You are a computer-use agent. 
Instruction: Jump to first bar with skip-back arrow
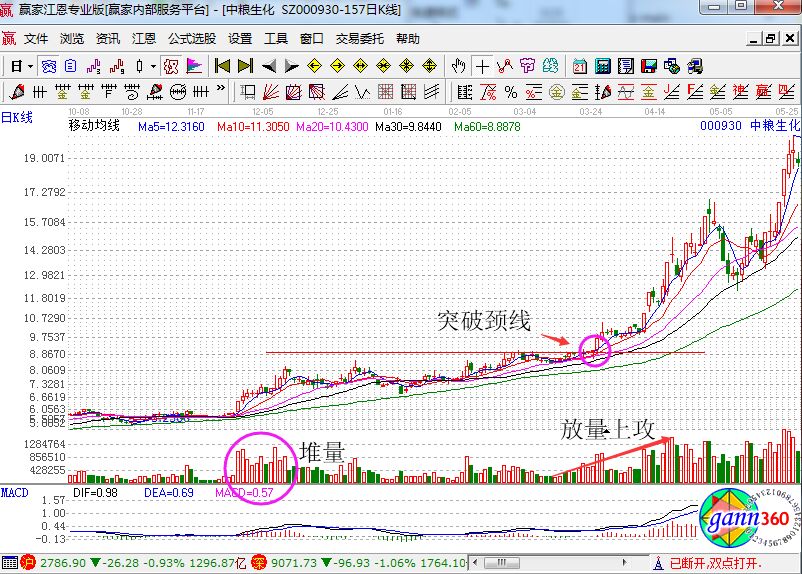click(223, 66)
